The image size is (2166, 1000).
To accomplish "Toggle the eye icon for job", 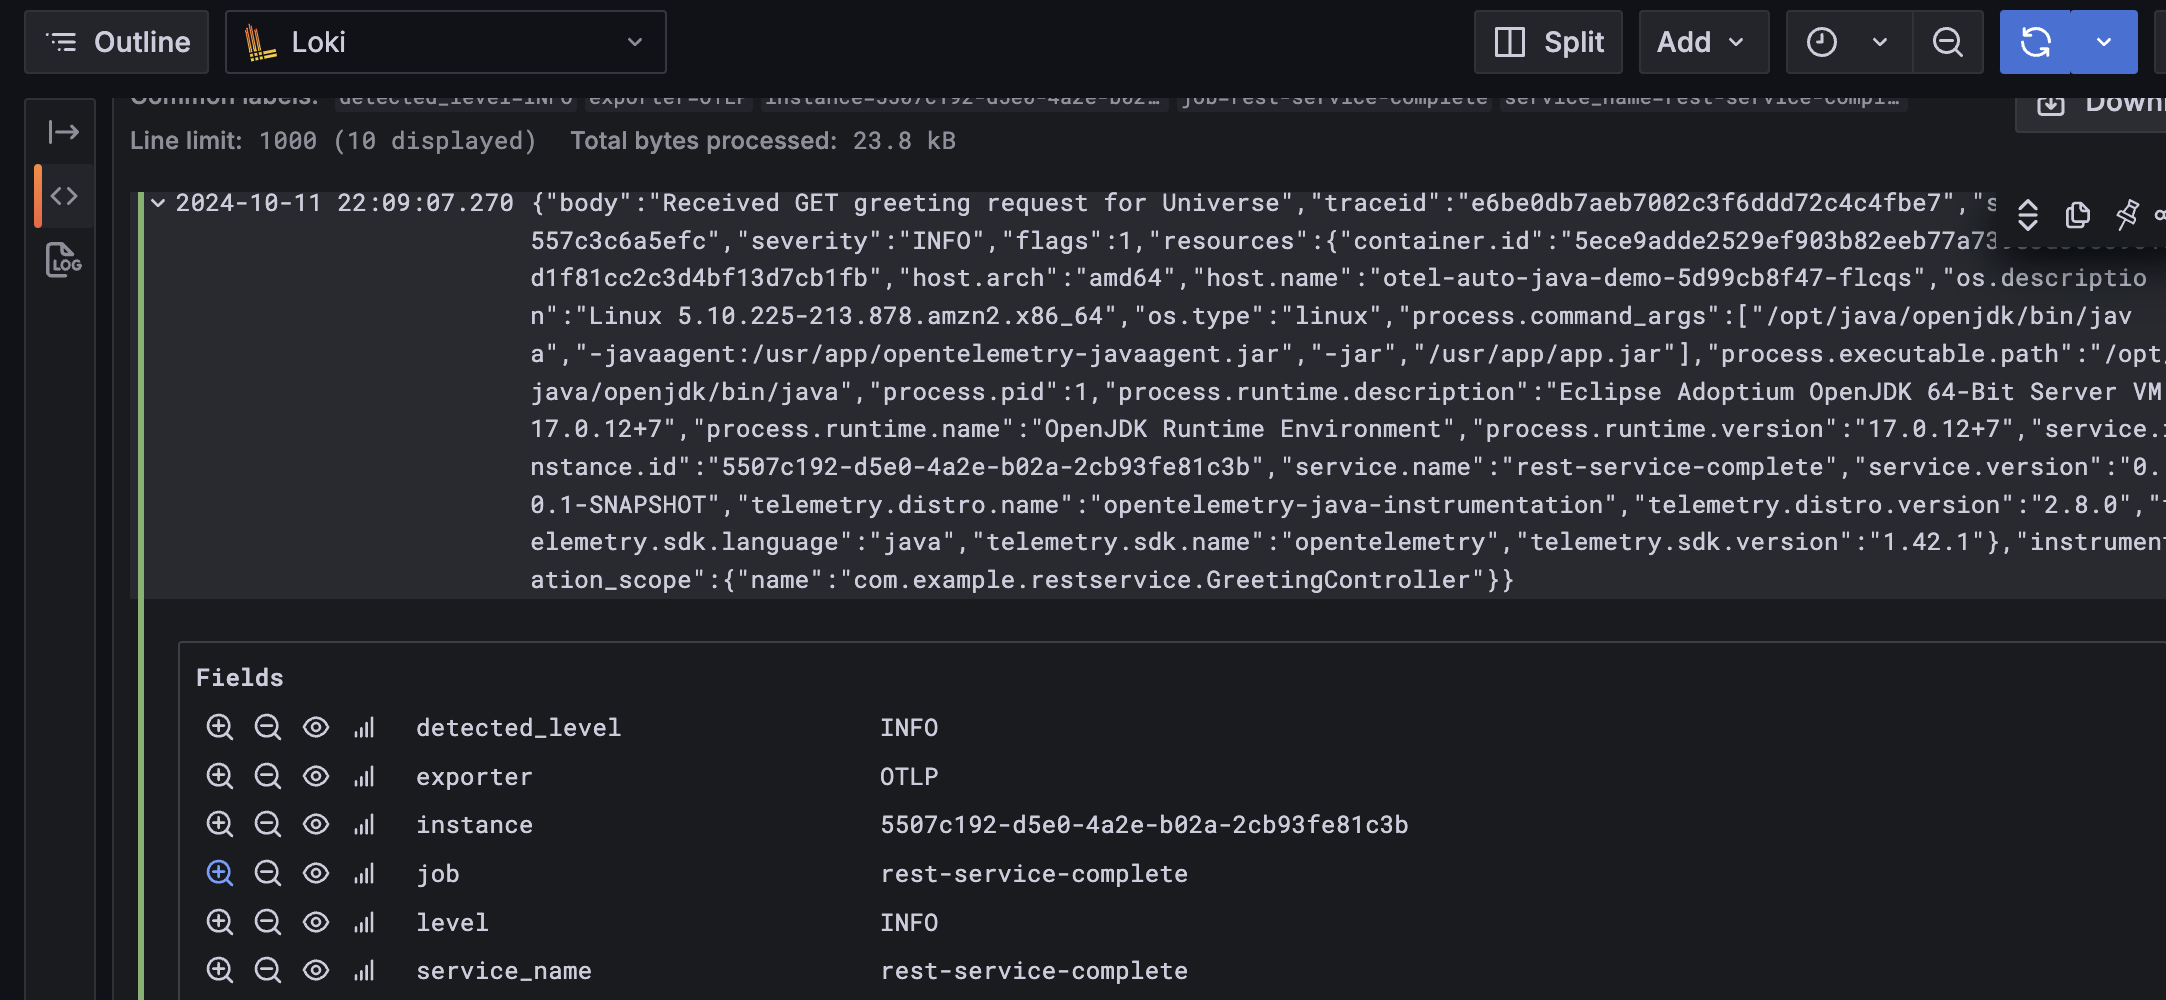I will (x=316, y=873).
